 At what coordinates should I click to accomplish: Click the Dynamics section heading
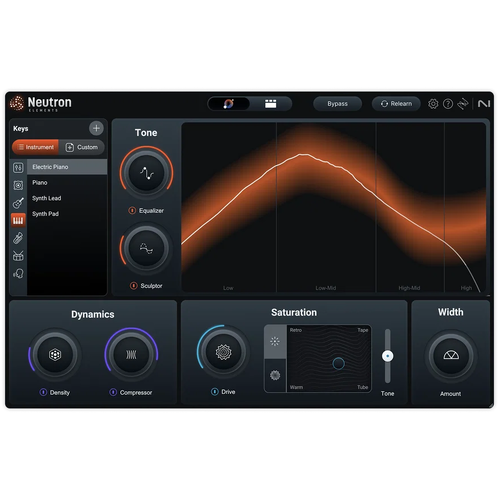[93, 314]
